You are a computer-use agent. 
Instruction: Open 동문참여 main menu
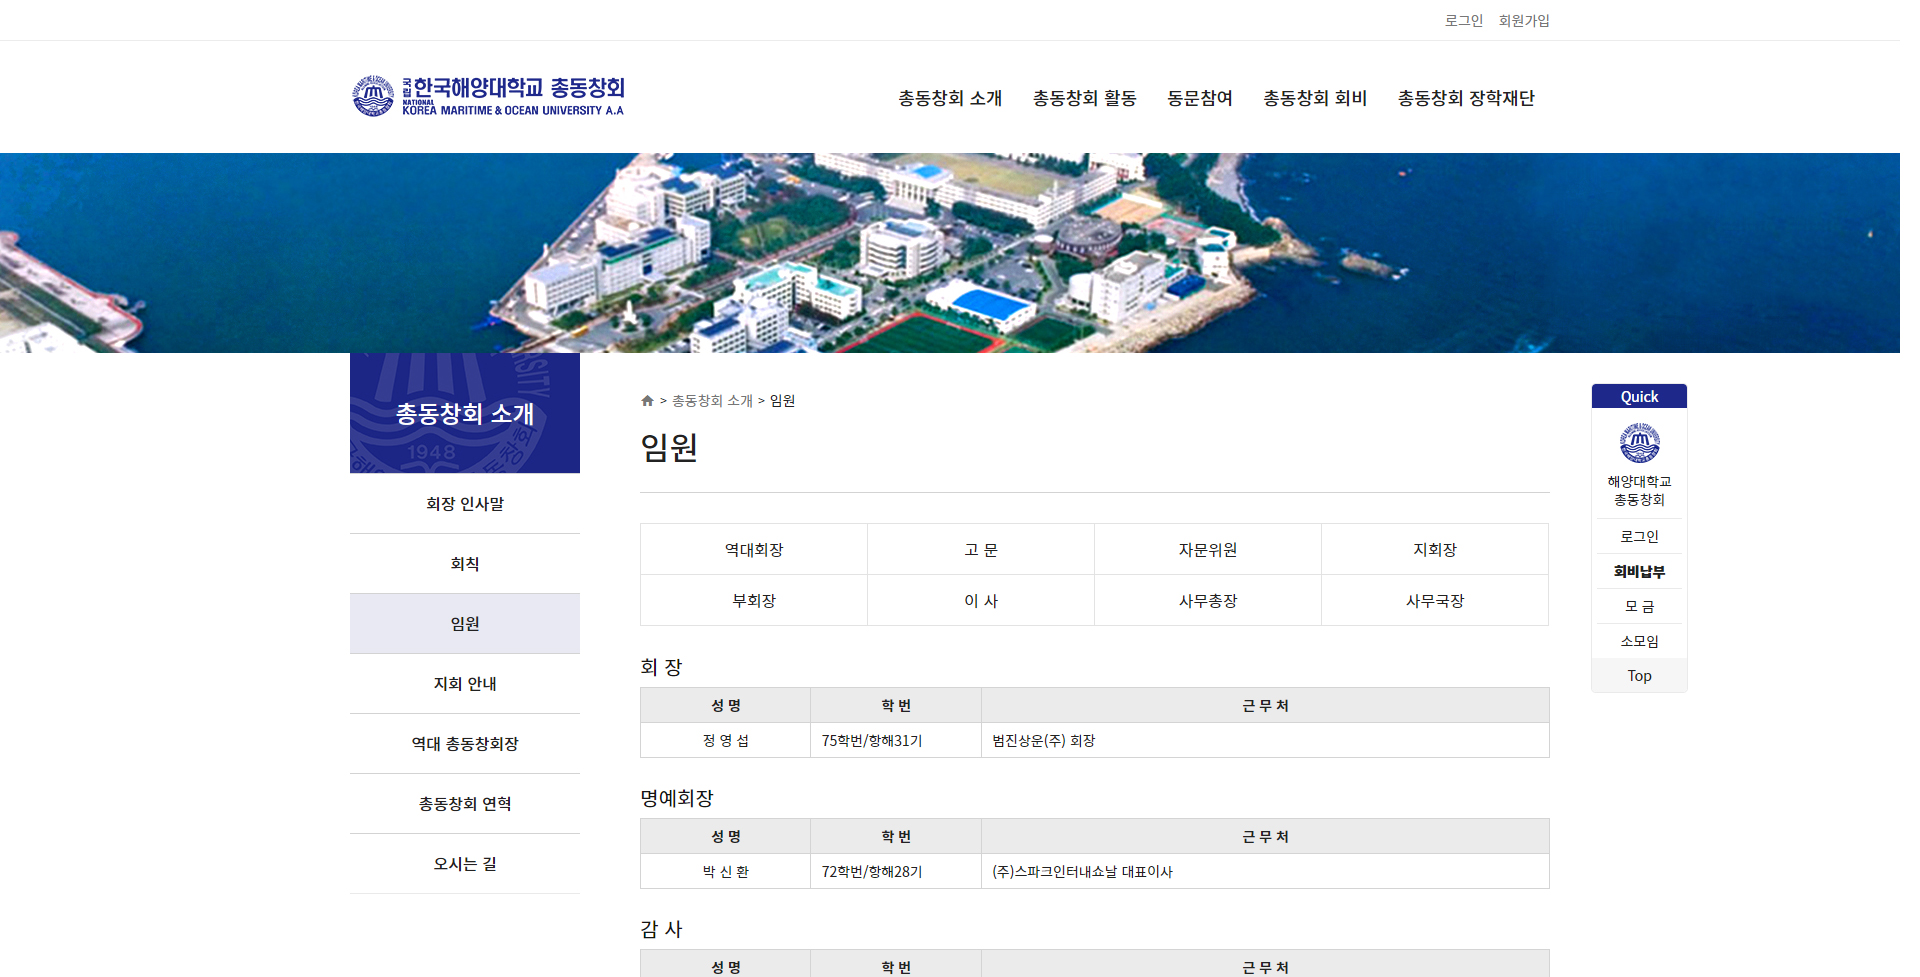click(x=1200, y=98)
